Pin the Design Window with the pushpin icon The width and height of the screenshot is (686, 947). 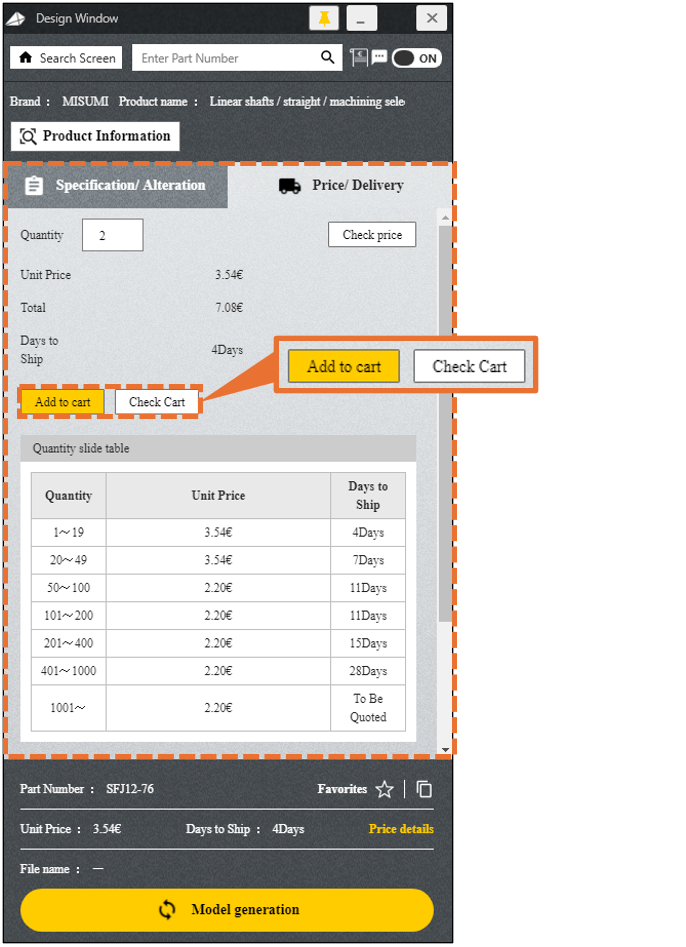[x=323, y=18]
